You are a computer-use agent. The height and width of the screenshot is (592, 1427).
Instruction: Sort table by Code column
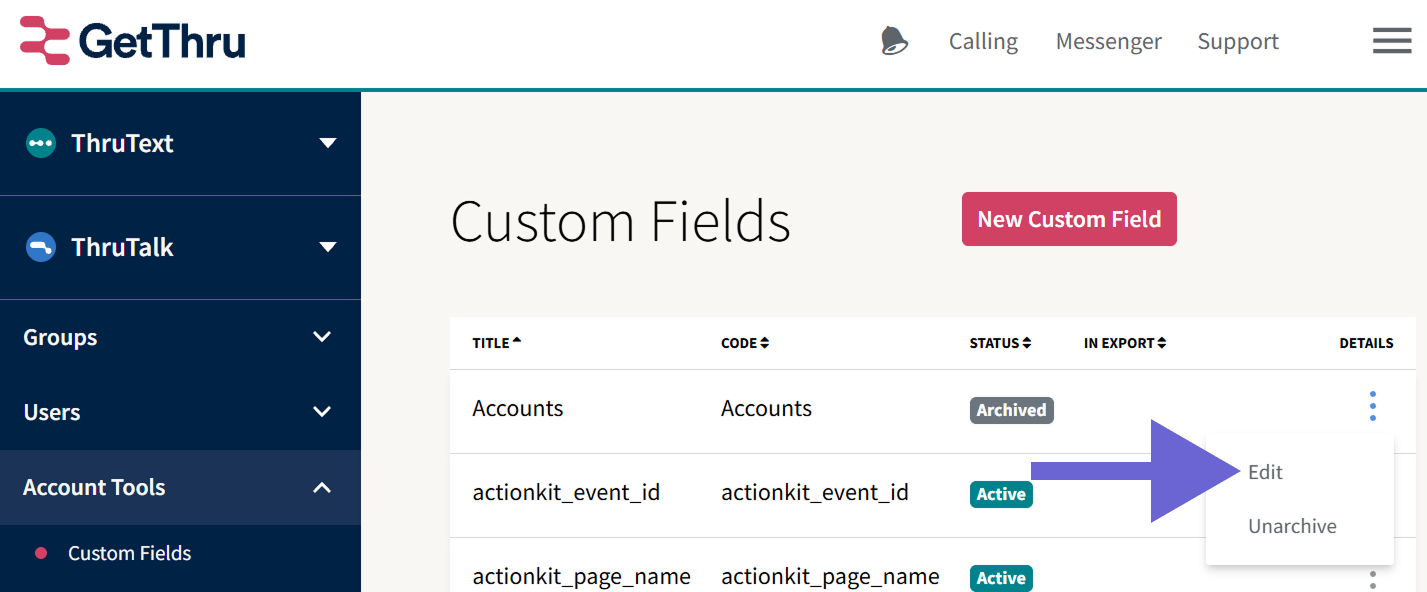pyautogui.click(x=745, y=343)
